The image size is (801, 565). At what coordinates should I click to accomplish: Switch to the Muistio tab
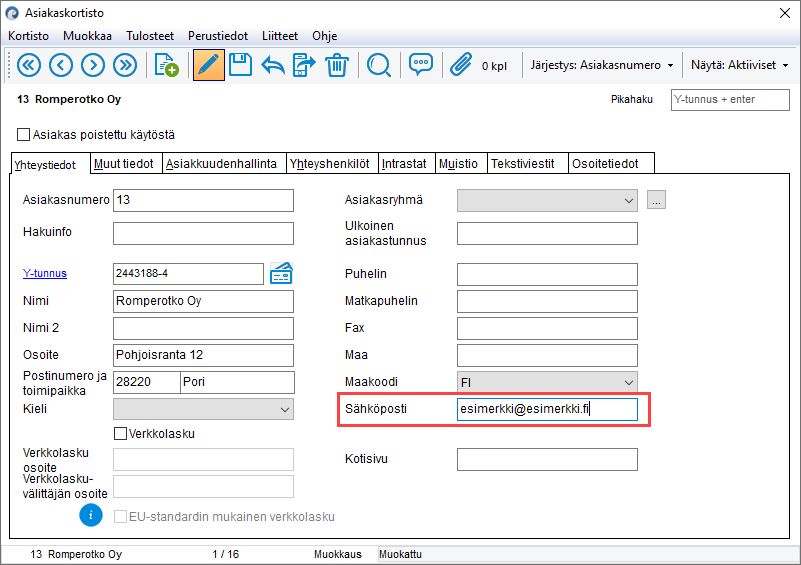[x=461, y=163]
